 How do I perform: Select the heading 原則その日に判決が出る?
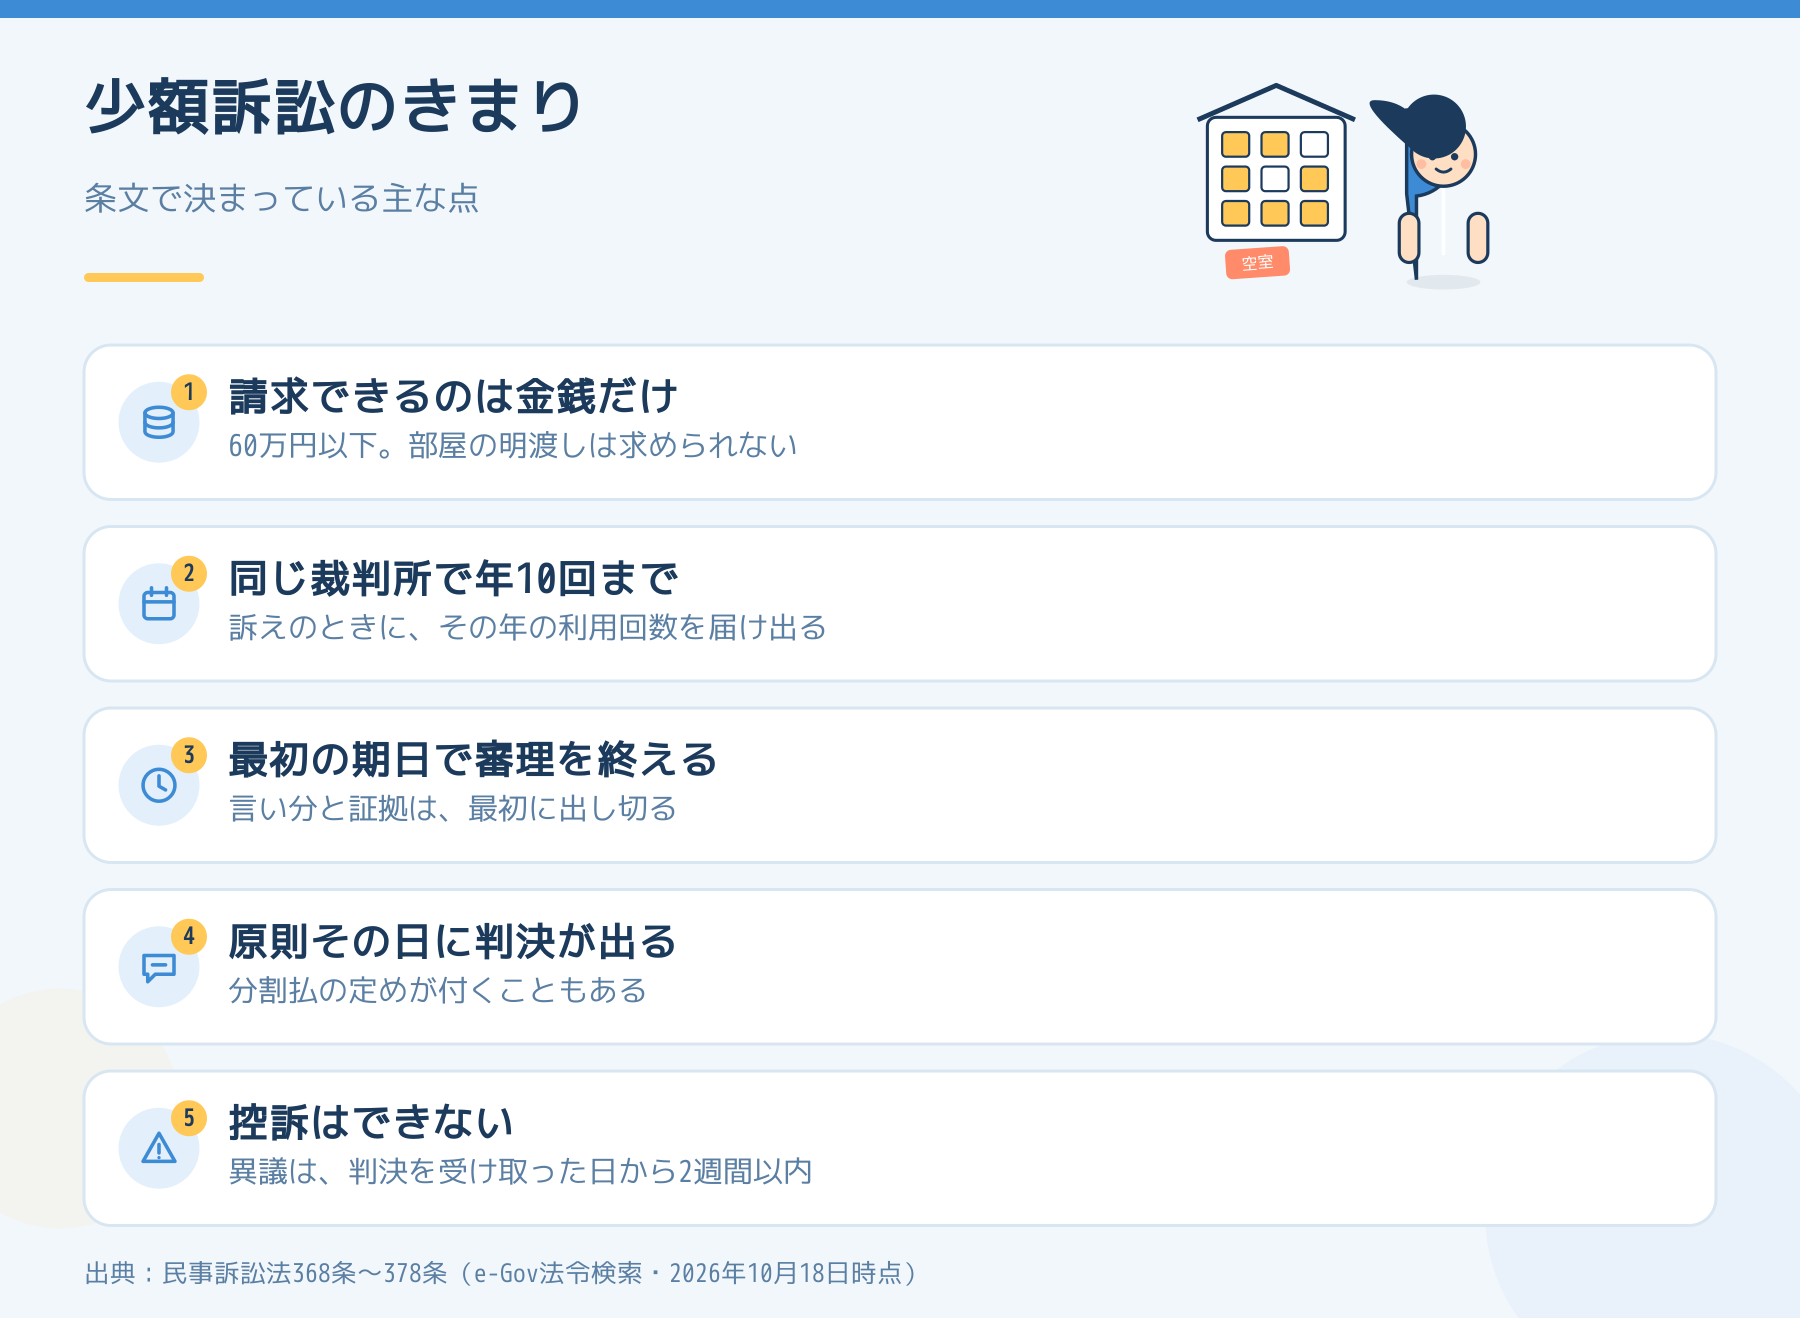(453, 941)
